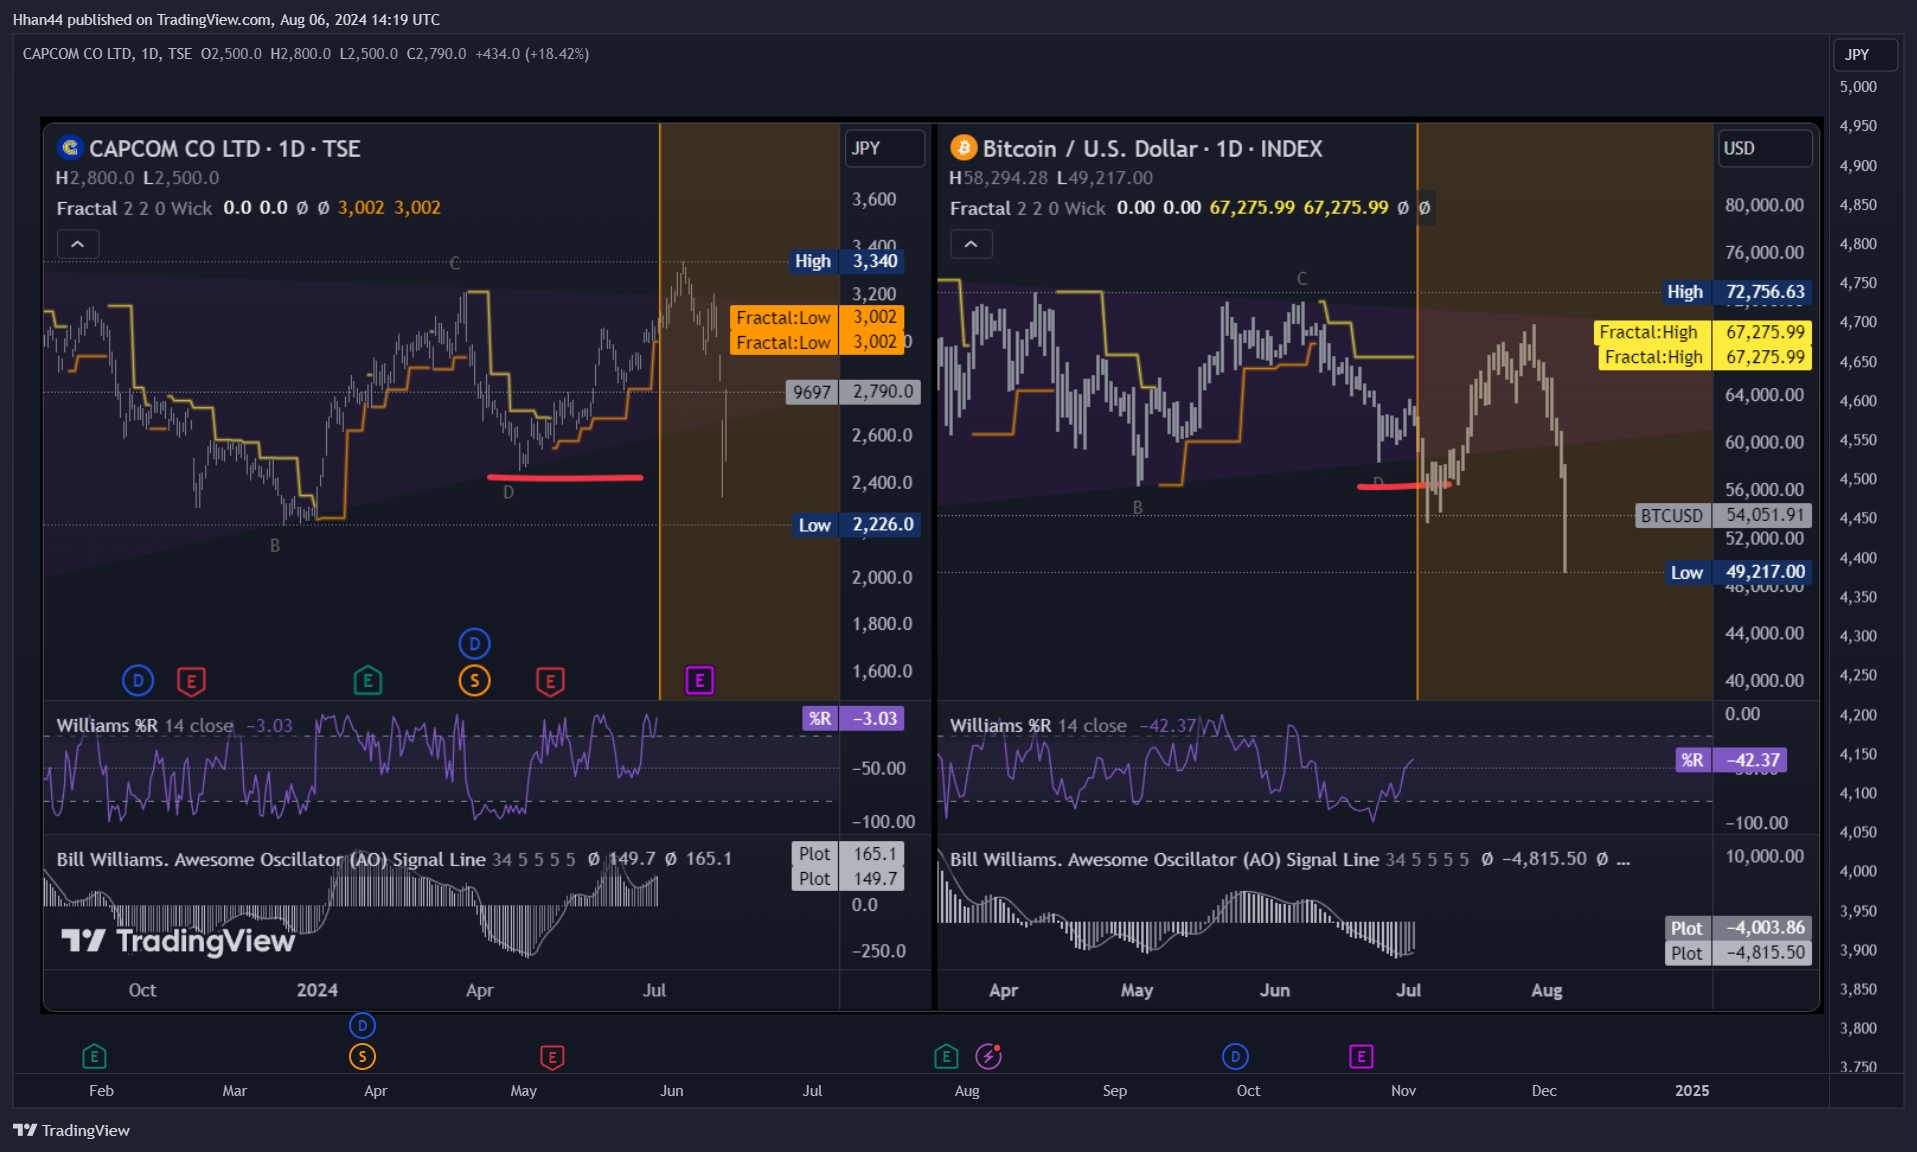Click the green earnings E marker near Feb
This screenshot has width=1917, height=1152.
click(x=94, y=1056)
